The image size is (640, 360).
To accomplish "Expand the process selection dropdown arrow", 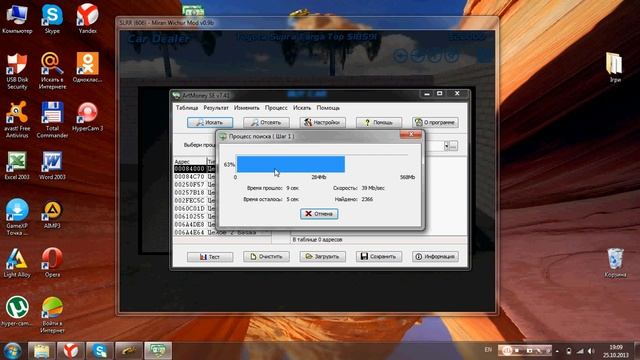I will [x=446, y=146].
